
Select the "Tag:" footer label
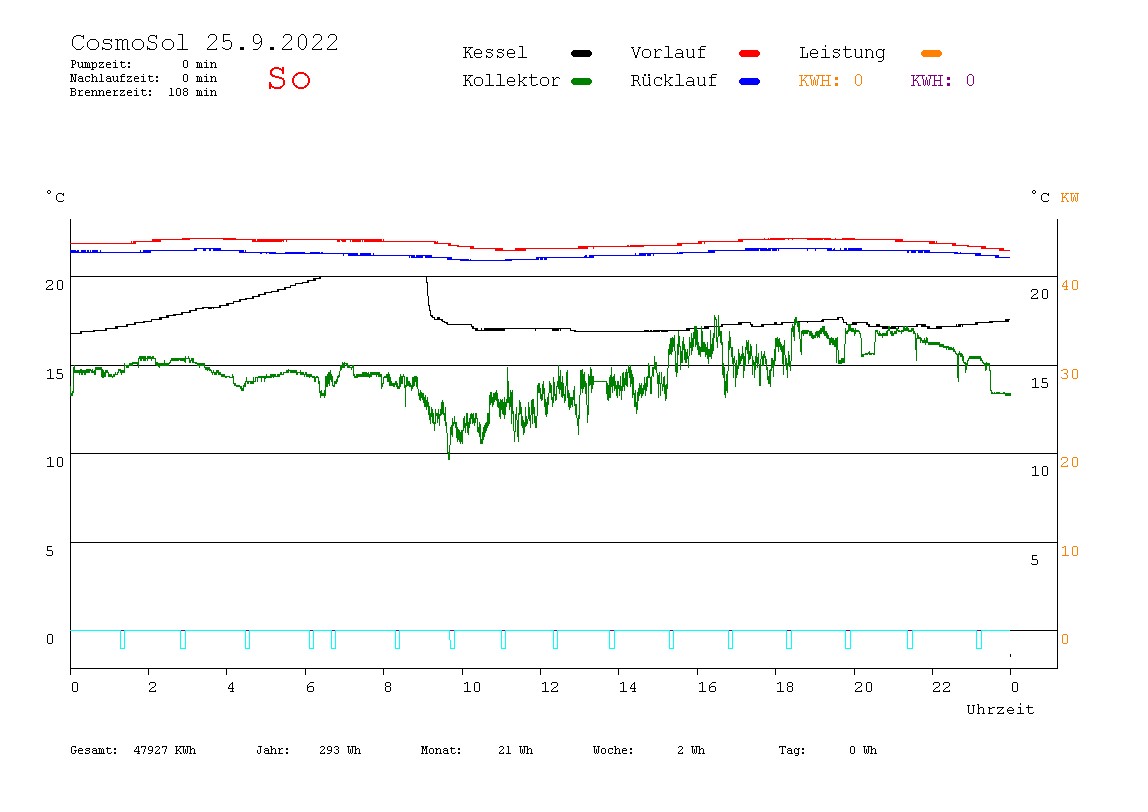point(791,750)
